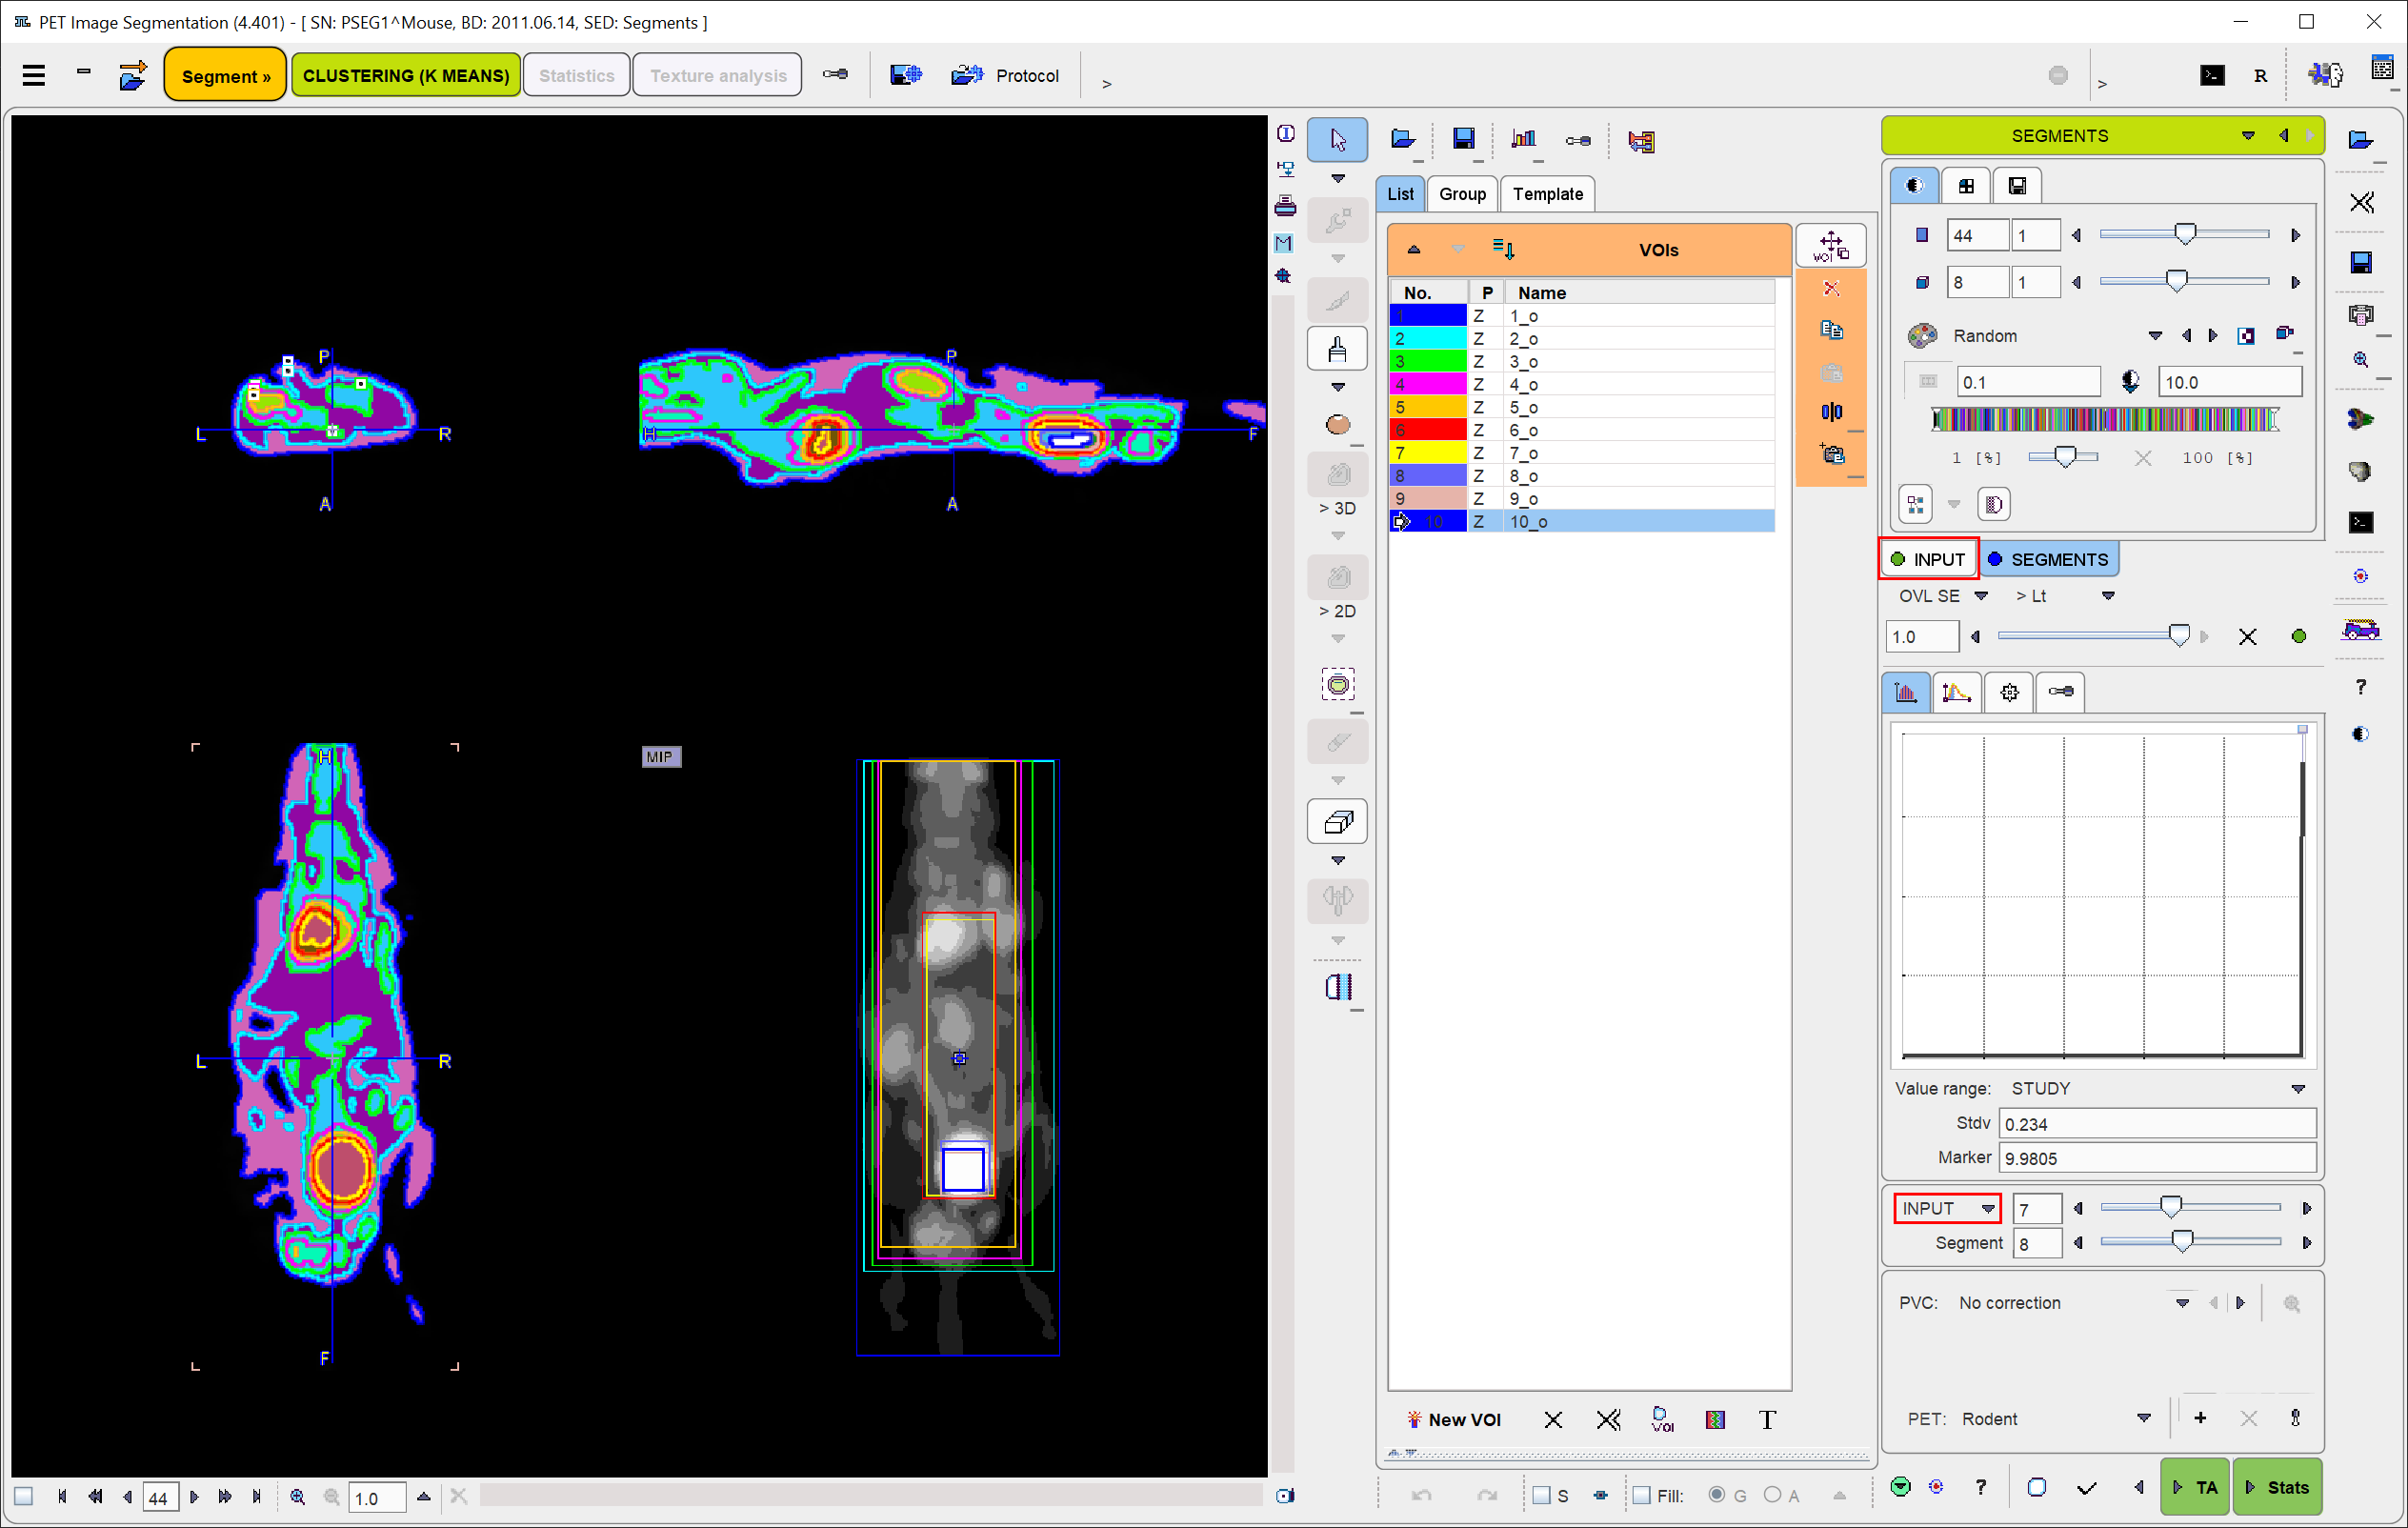
Task: Click New VOI button
Action: 1454,1419
